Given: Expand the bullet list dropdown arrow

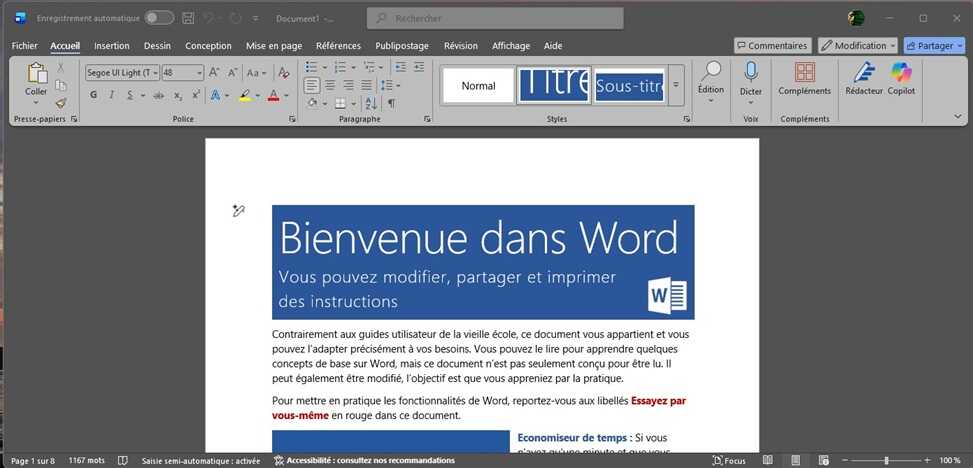Looking at the screenshot, I should (325, 67).
